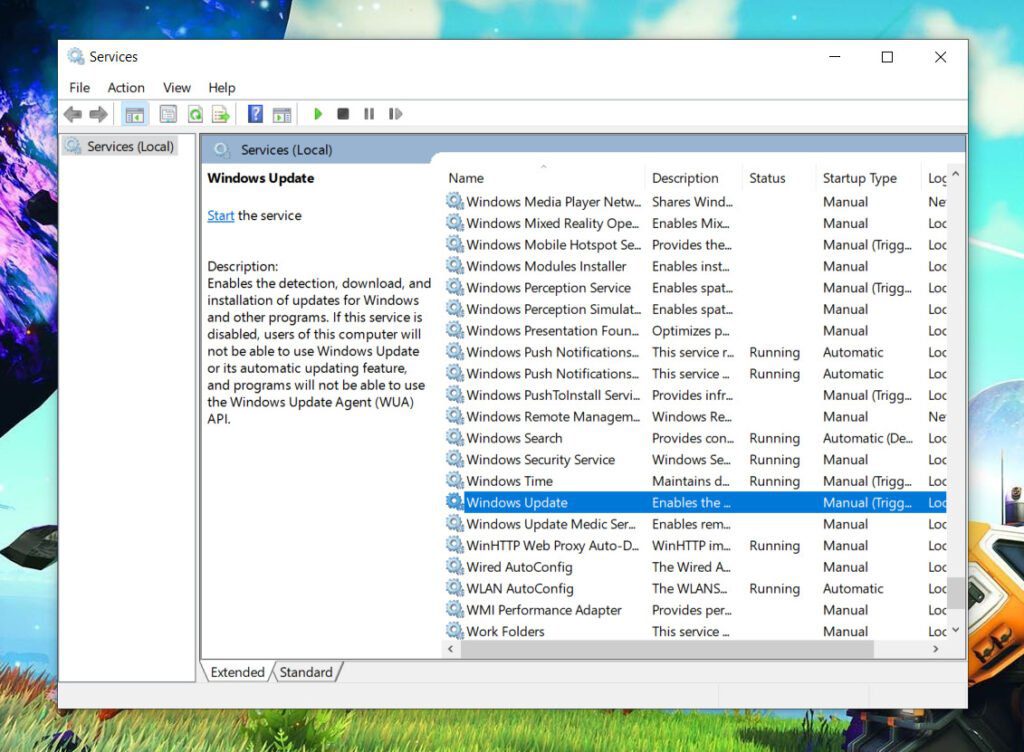Open the File menu

80,87
